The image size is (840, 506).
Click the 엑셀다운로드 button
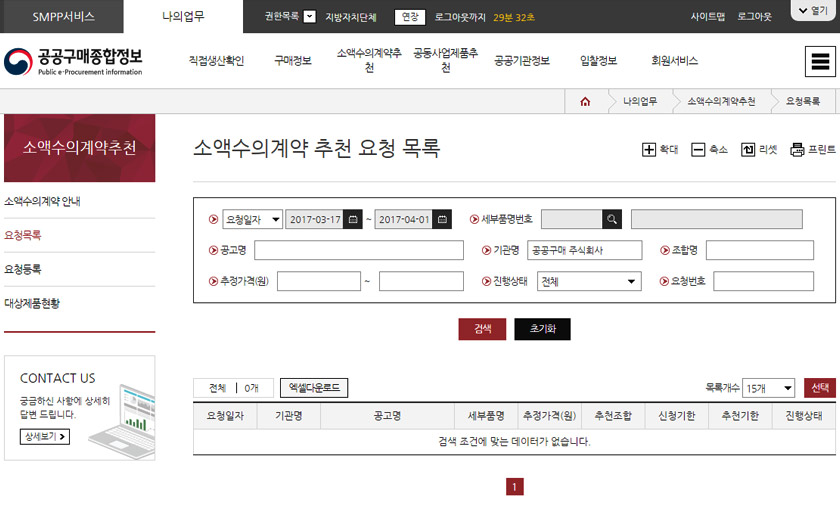pyautogui.click(x=314, y=388)
